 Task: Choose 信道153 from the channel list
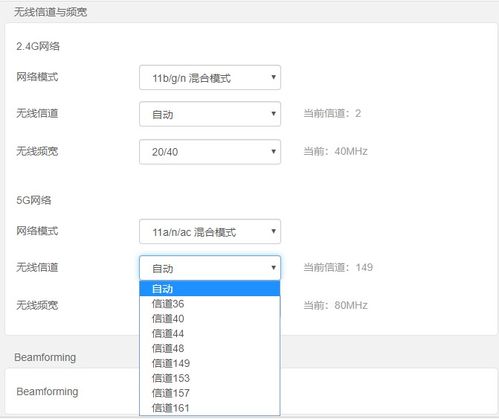[x=210, y=378]
